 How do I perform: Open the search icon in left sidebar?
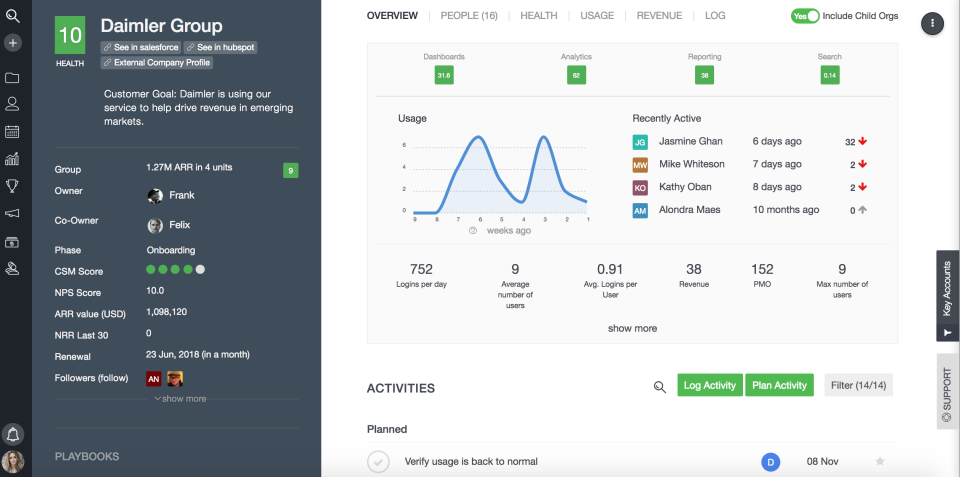click(12, 16)
